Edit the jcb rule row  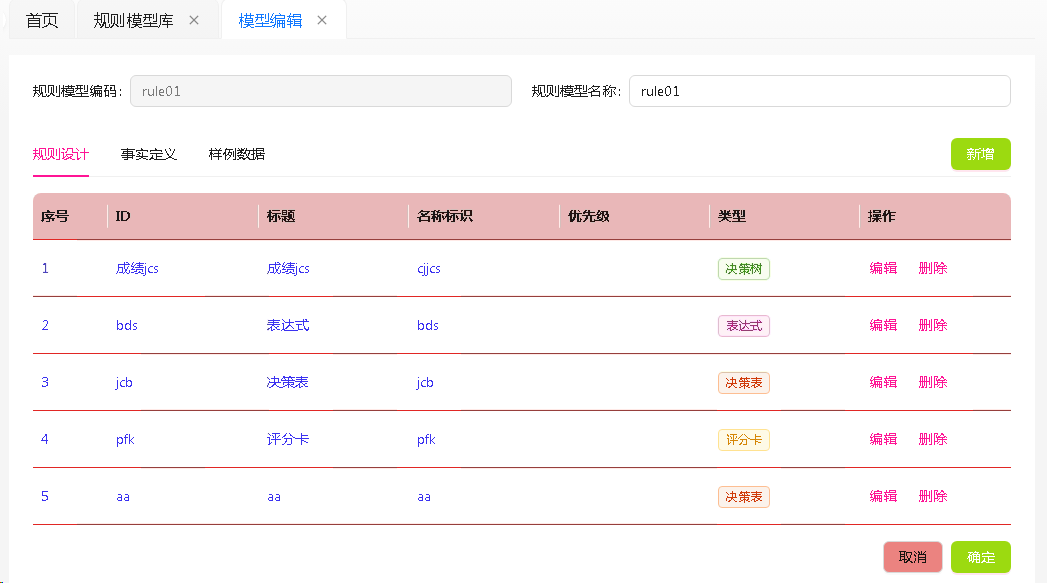[x=883, y=382]
